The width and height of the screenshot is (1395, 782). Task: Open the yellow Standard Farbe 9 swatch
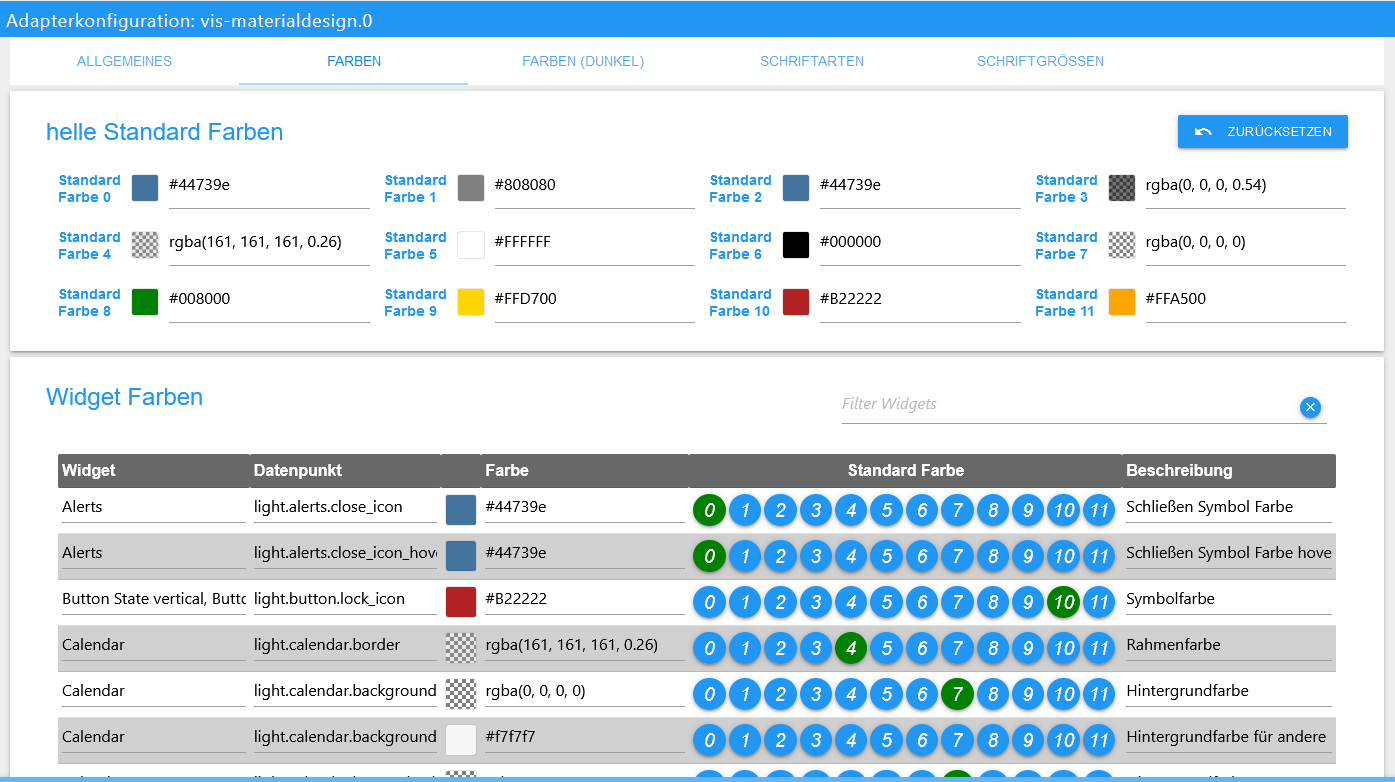471,302
